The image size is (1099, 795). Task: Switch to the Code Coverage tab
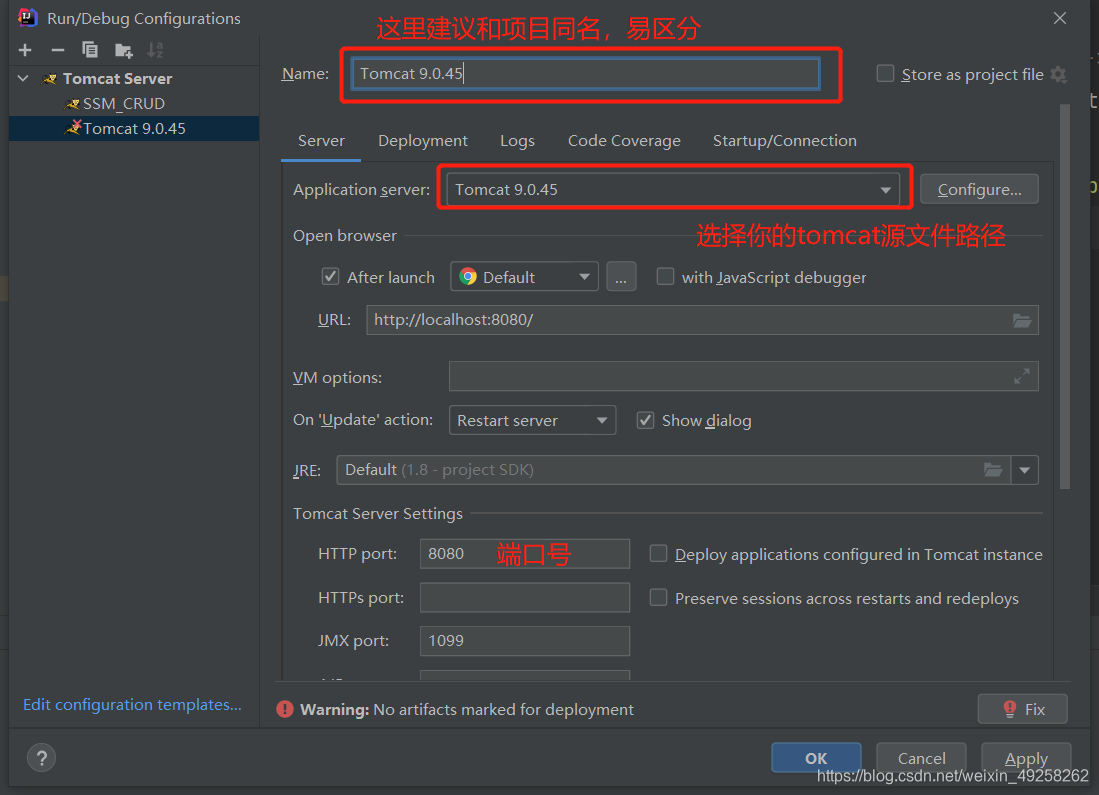[x=624, y=141]
